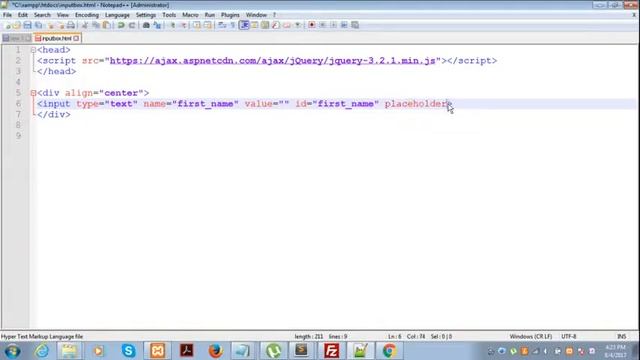Collapse the head block fold marker
640x360 pixels.
[x=33, y=50]
